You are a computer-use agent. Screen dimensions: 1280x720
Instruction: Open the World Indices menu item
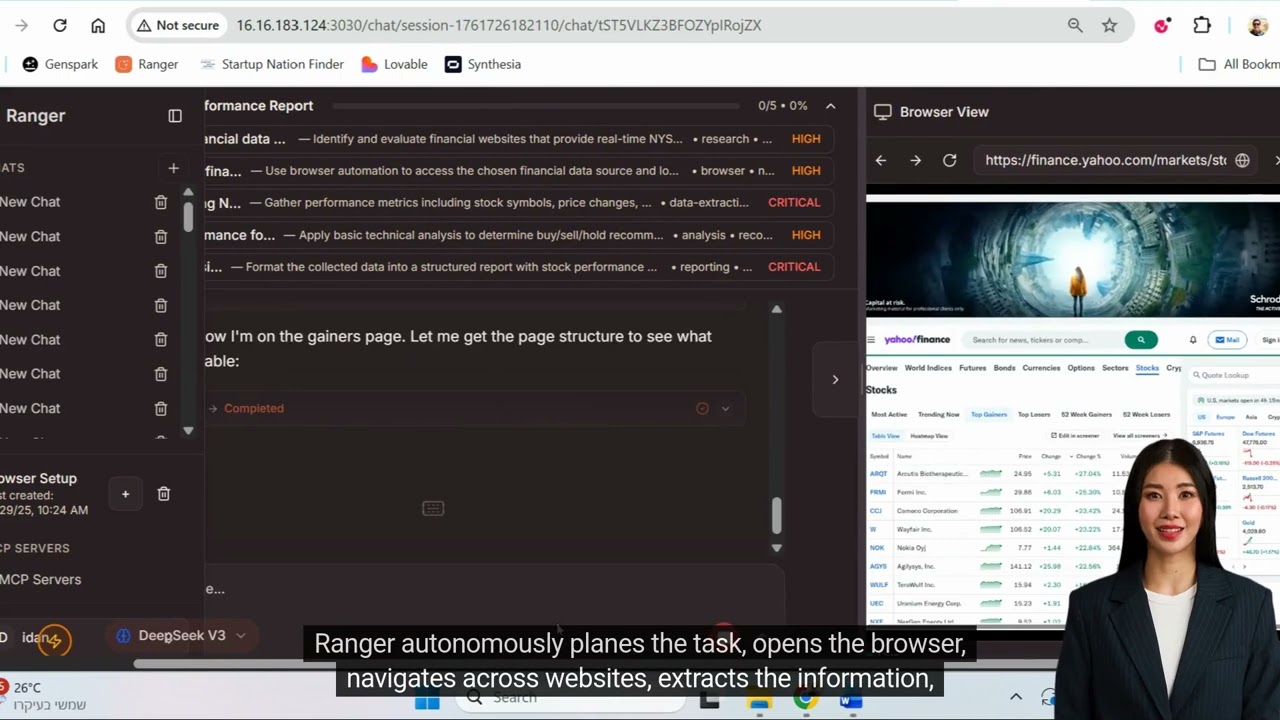[x=928, y=368]
